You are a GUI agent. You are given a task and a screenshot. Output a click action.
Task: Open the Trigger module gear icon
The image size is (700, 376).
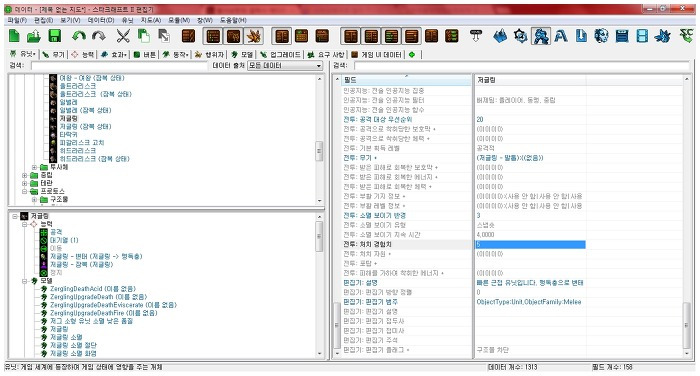point(521,36)
